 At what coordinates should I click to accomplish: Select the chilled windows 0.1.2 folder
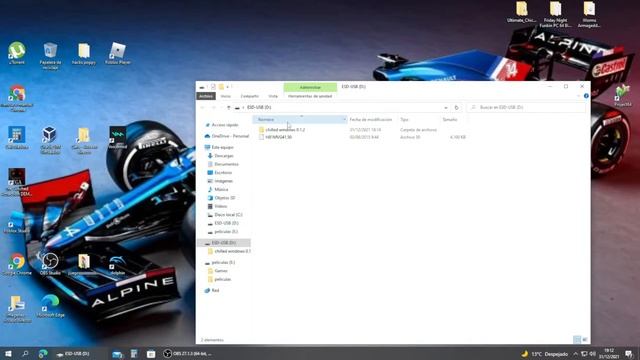[285, 130]
